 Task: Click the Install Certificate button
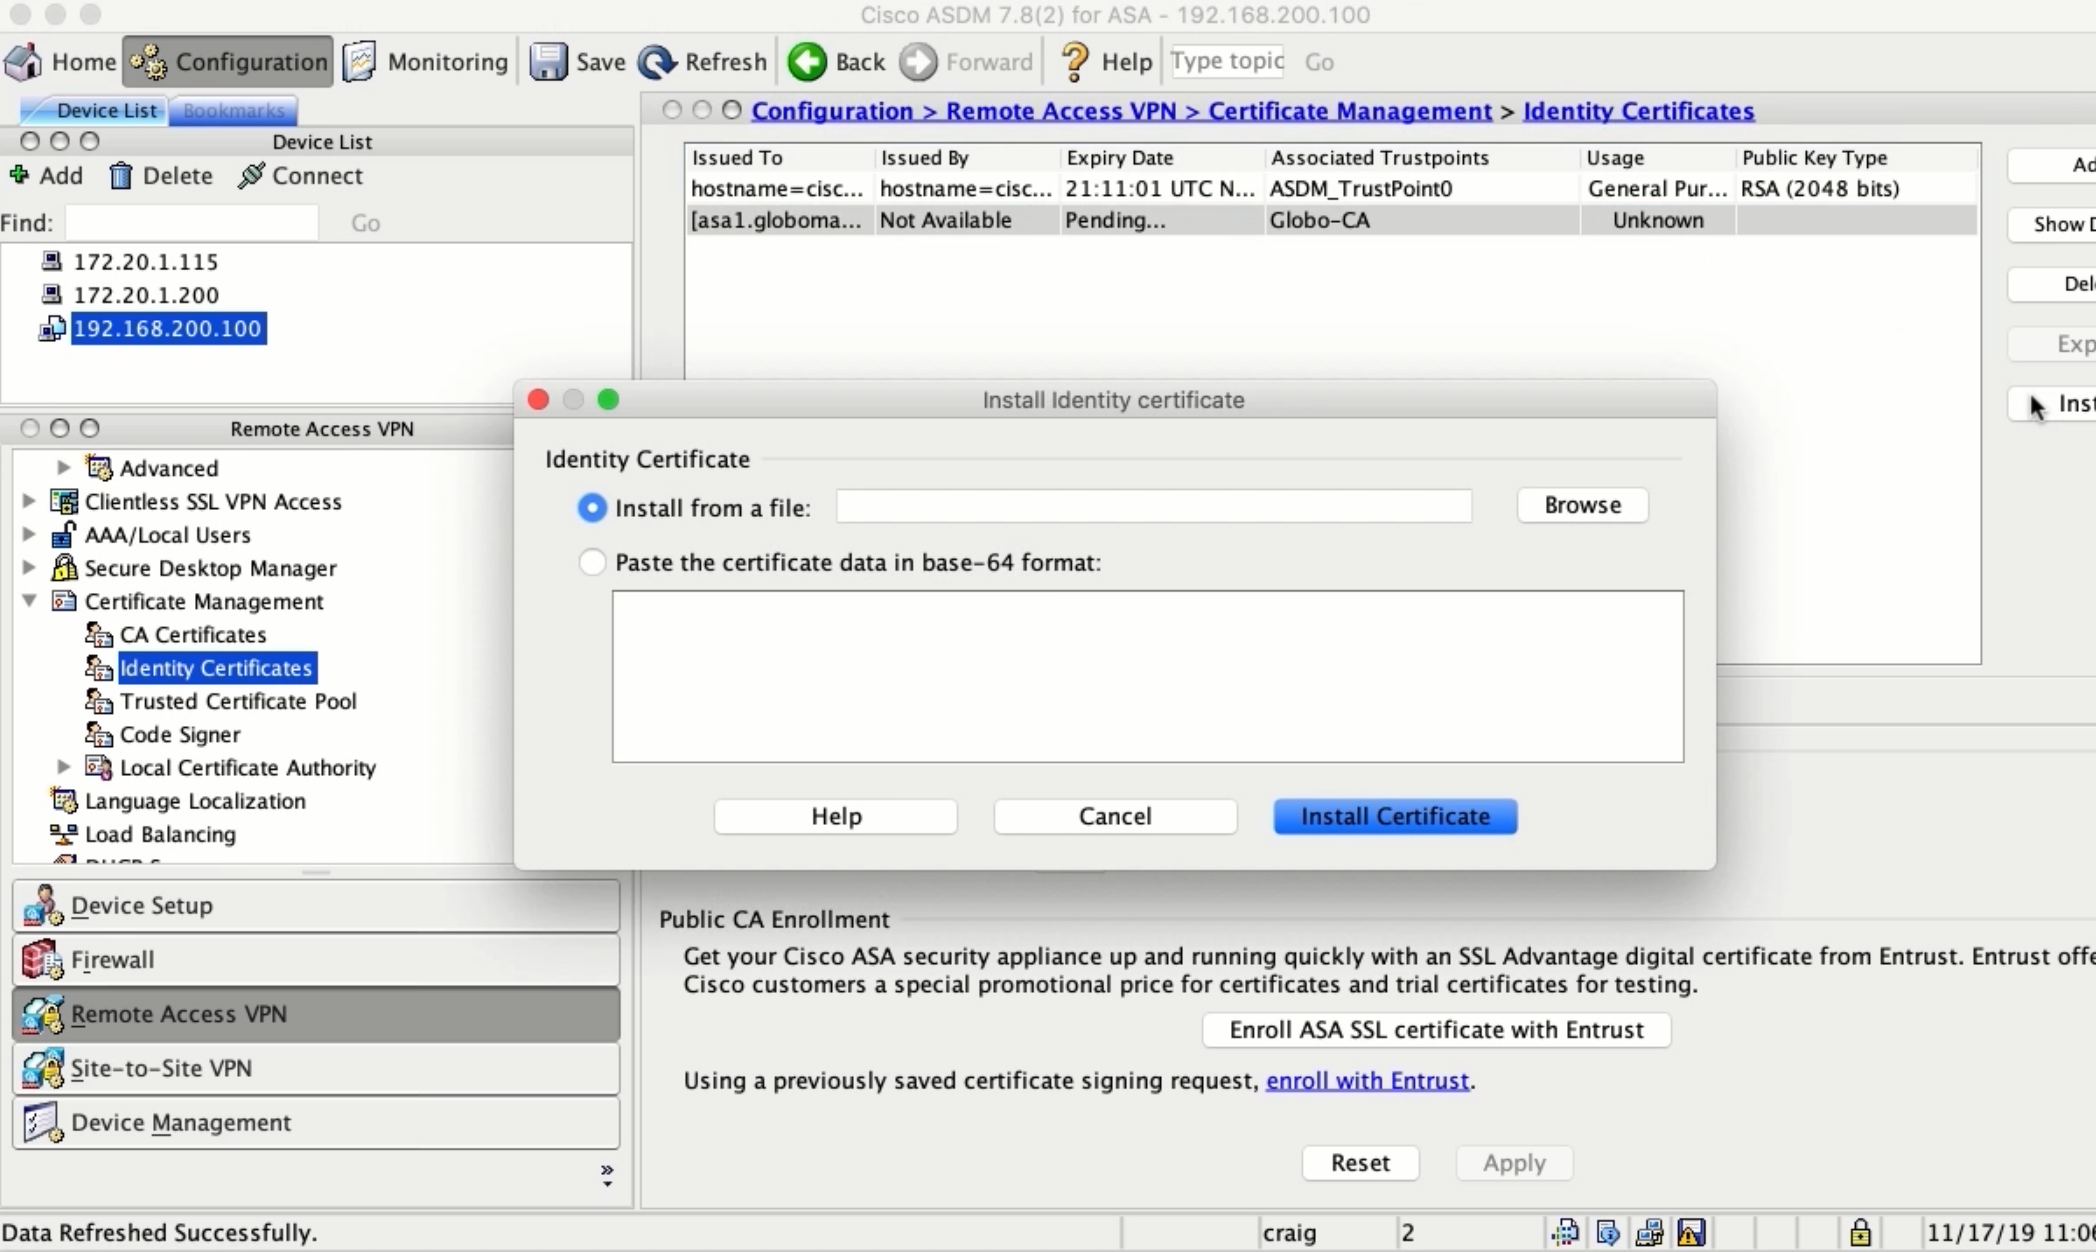point(1395,816)
